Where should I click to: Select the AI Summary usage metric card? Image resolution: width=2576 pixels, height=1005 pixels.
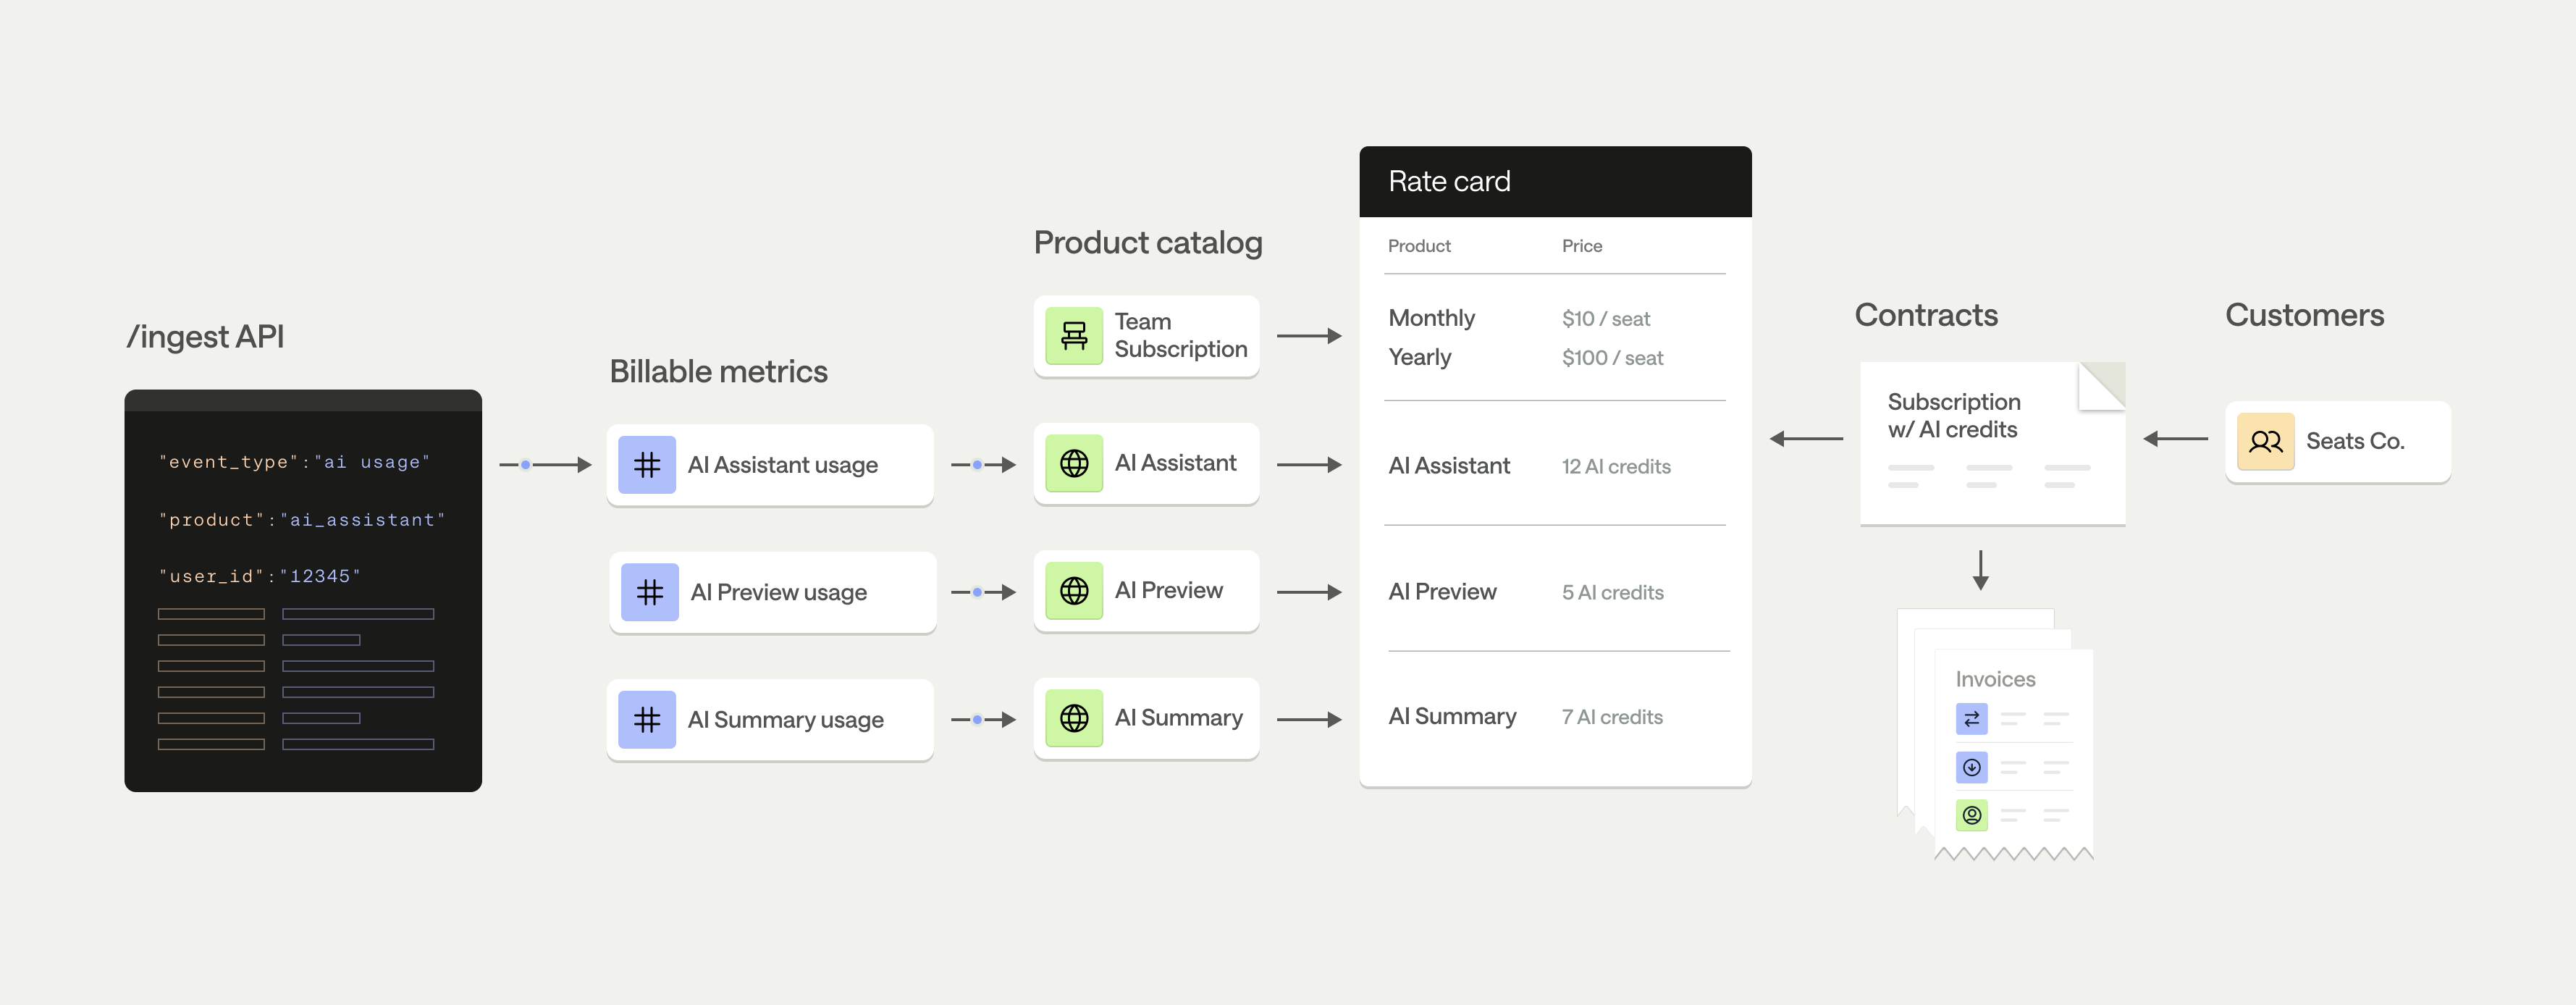click(770, 719)
